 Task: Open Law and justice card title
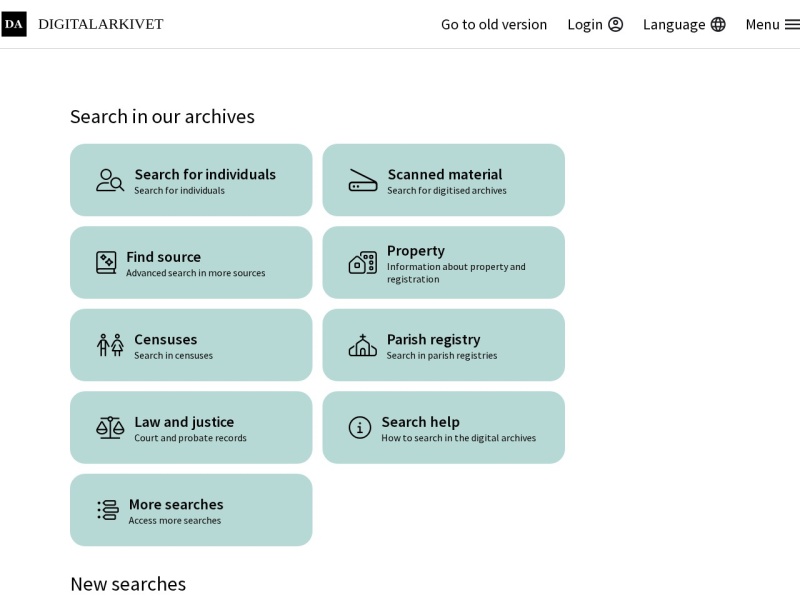(x=184, y=422)
